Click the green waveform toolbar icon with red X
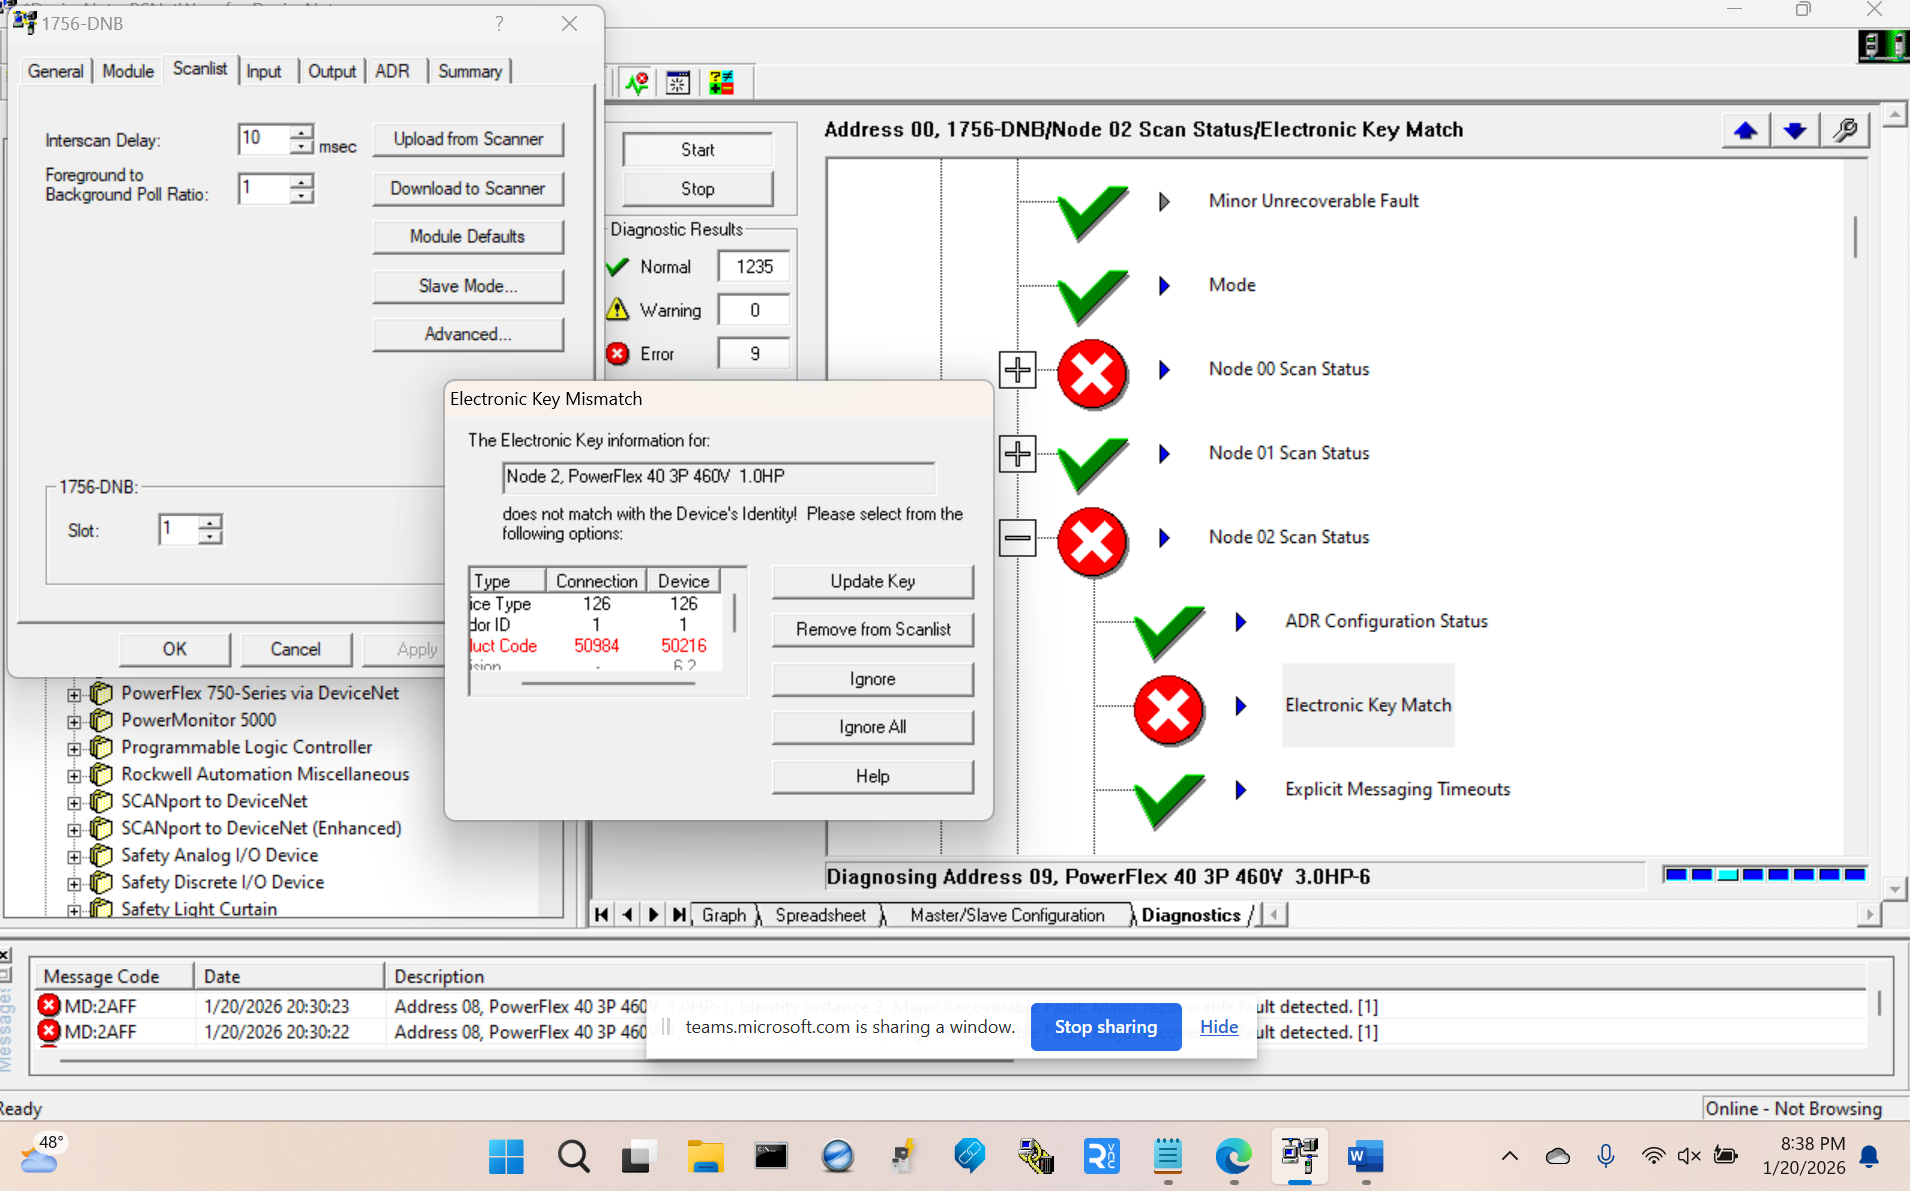The image size is (1910, 1191). tap(636, 82)
